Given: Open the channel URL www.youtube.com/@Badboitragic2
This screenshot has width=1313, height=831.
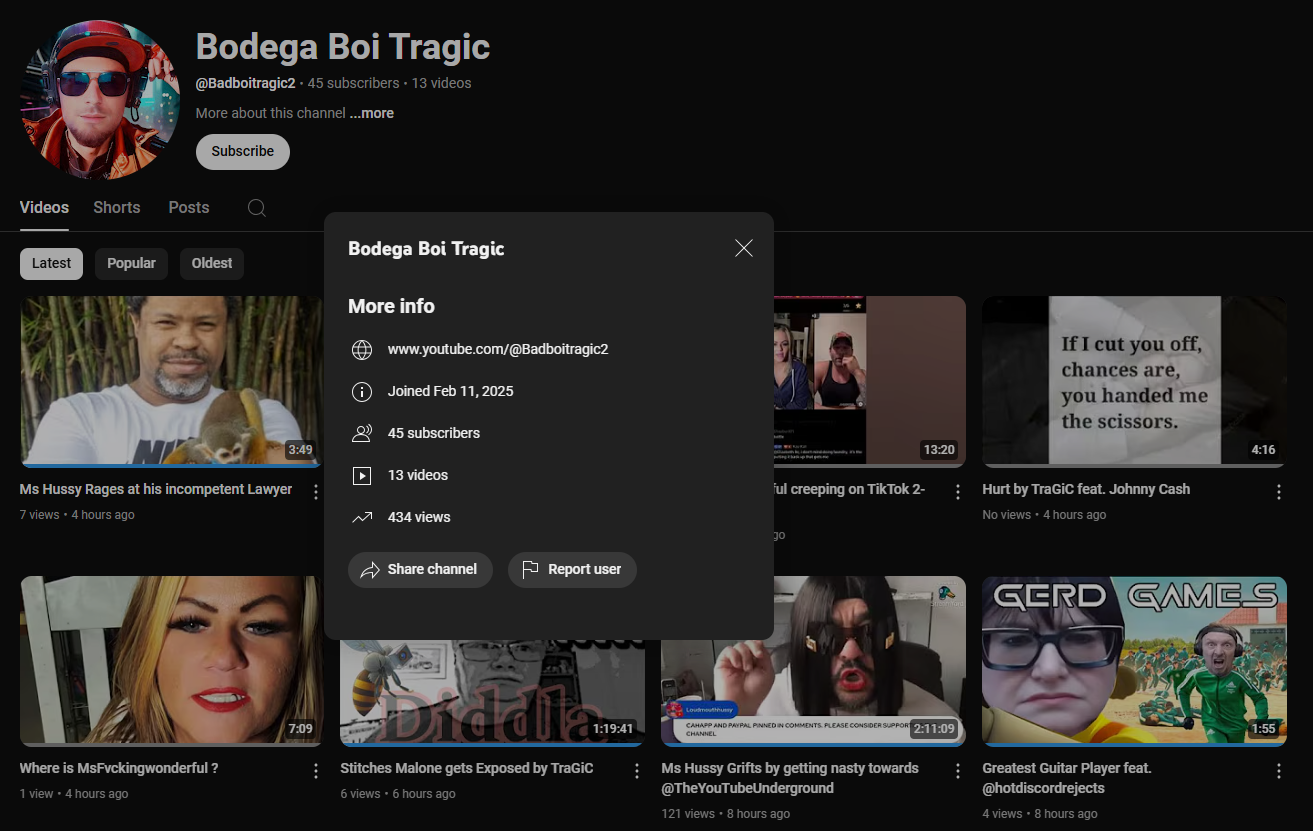Looking at the screenshot, I should click(x=498, y=349).
